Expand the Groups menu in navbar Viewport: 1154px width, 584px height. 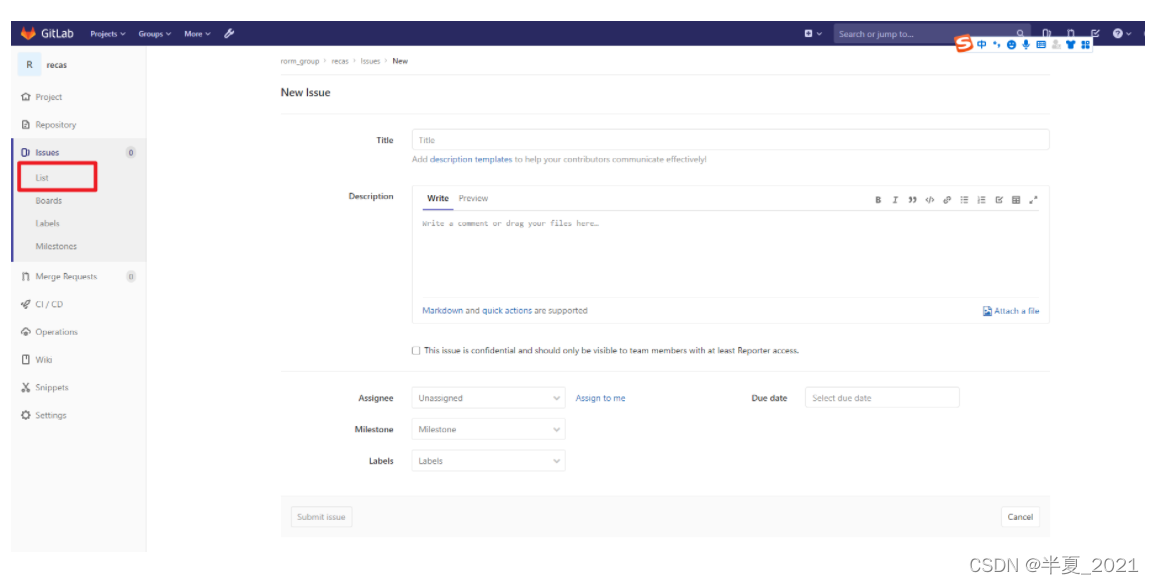click(155, 34)
